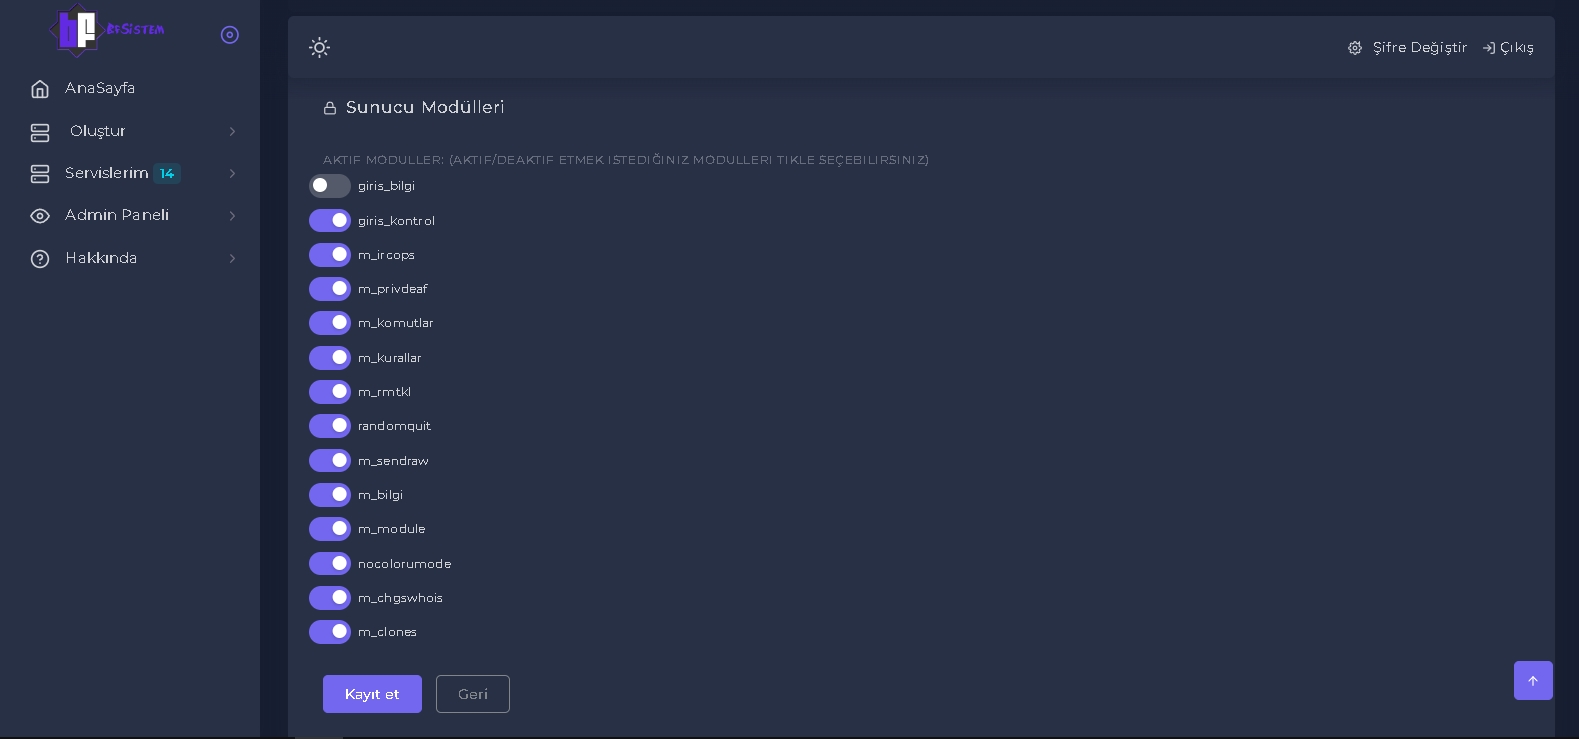Open the Admin Paneli menu item
This screenshot has height=739, width=1579.
[x=117, y=216]
